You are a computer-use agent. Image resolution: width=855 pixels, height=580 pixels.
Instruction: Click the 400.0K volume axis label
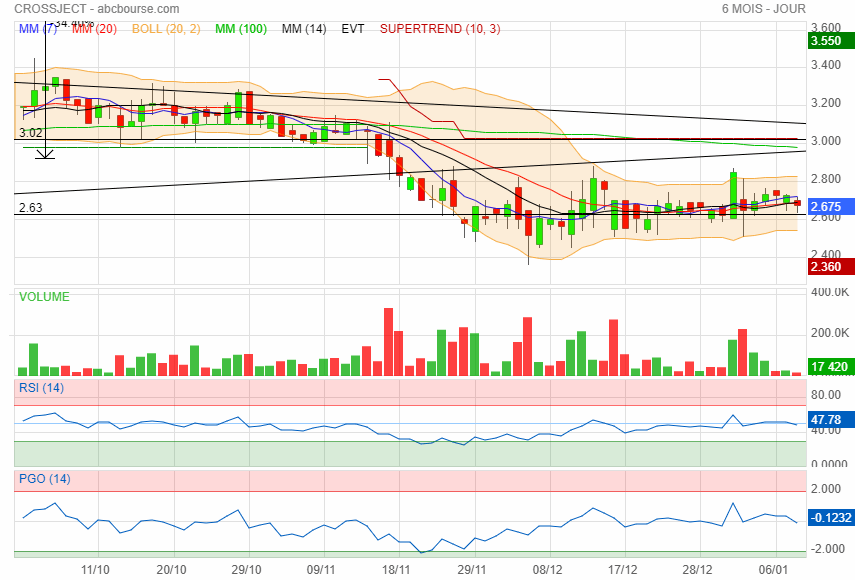(830, 292)
